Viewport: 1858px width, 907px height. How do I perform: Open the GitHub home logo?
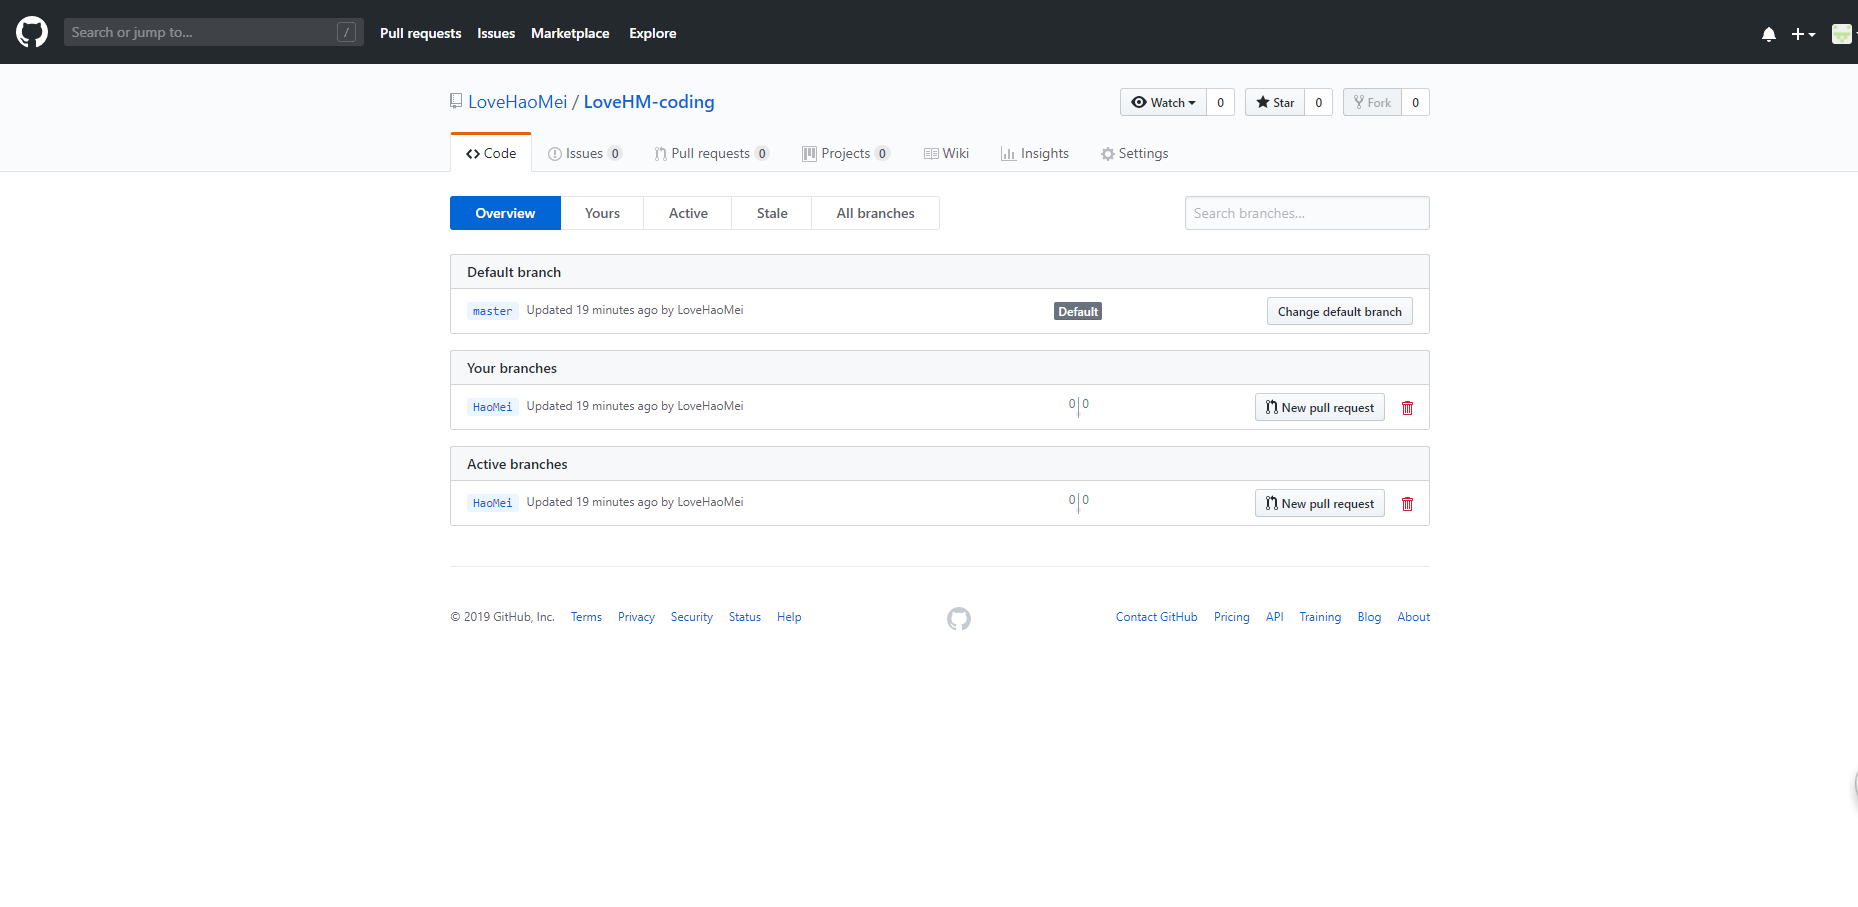coord(32,32)
